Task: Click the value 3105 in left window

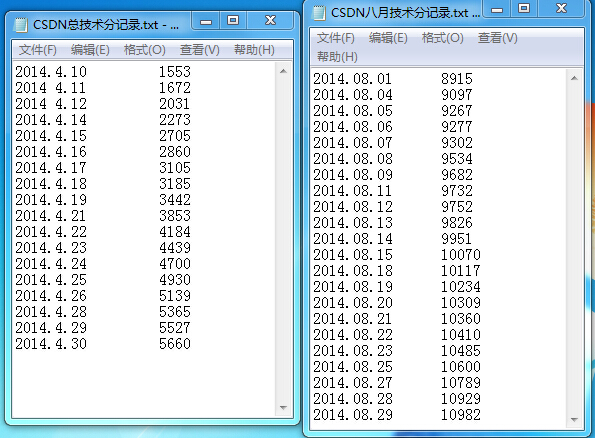Action: (175, 168)
